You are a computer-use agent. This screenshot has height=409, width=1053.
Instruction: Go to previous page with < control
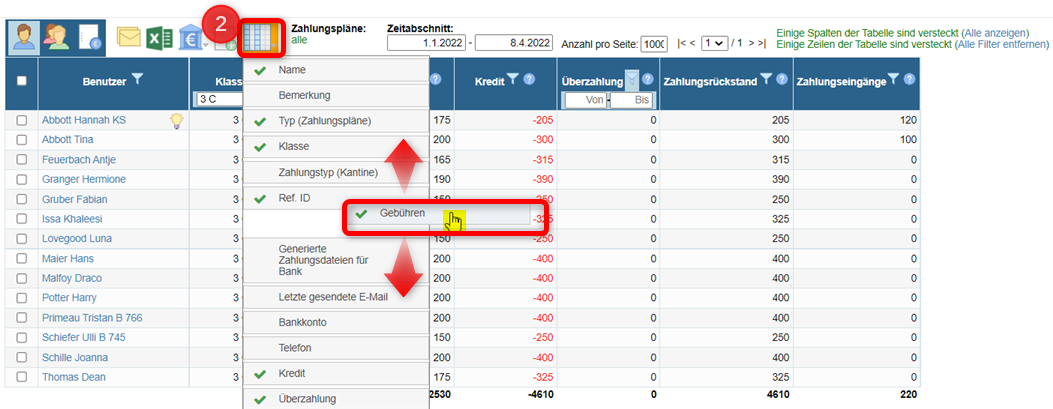692,44
